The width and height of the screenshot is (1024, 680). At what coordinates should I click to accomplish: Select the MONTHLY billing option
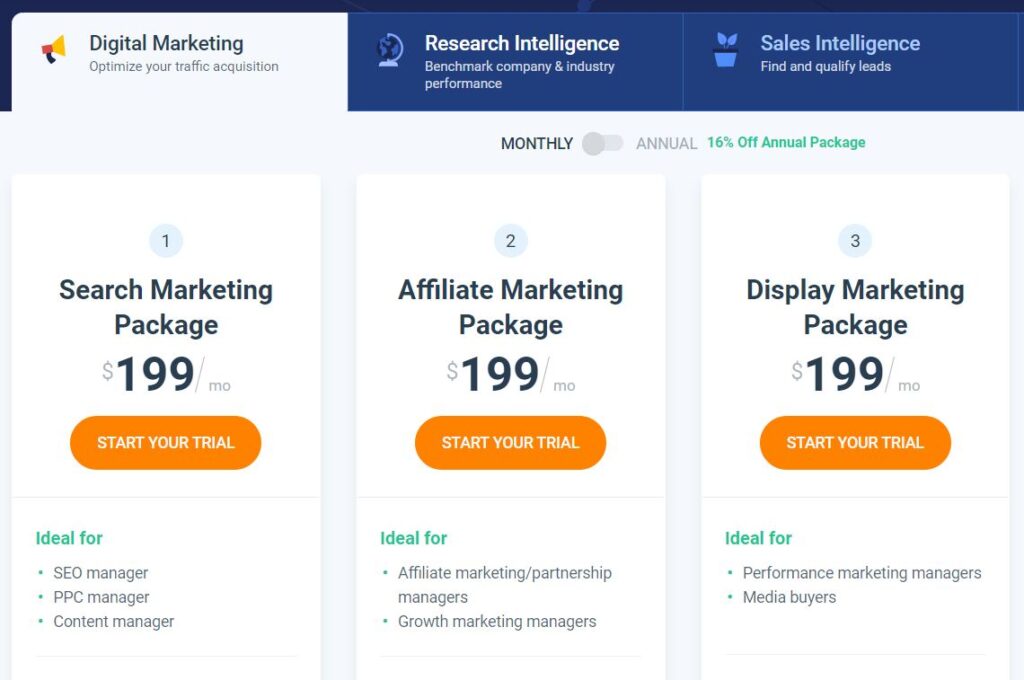pyautogui.click(x=536, y=144)
